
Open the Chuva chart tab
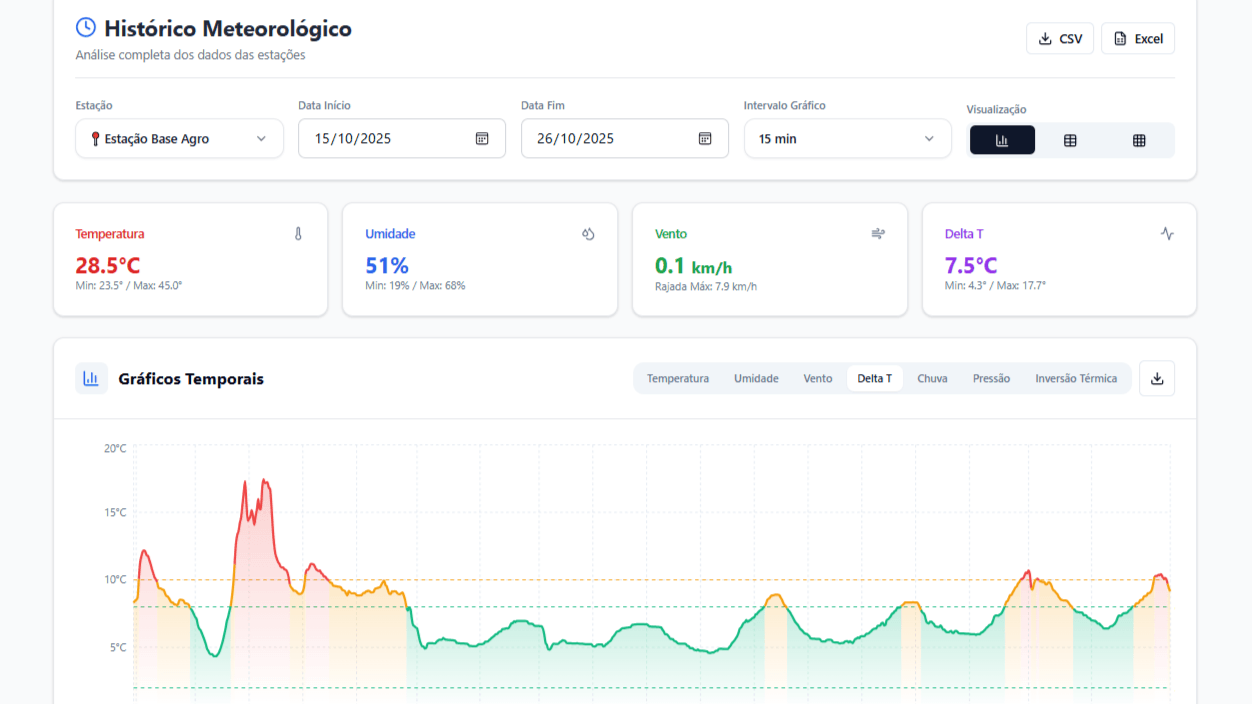(x=932, y=379)
